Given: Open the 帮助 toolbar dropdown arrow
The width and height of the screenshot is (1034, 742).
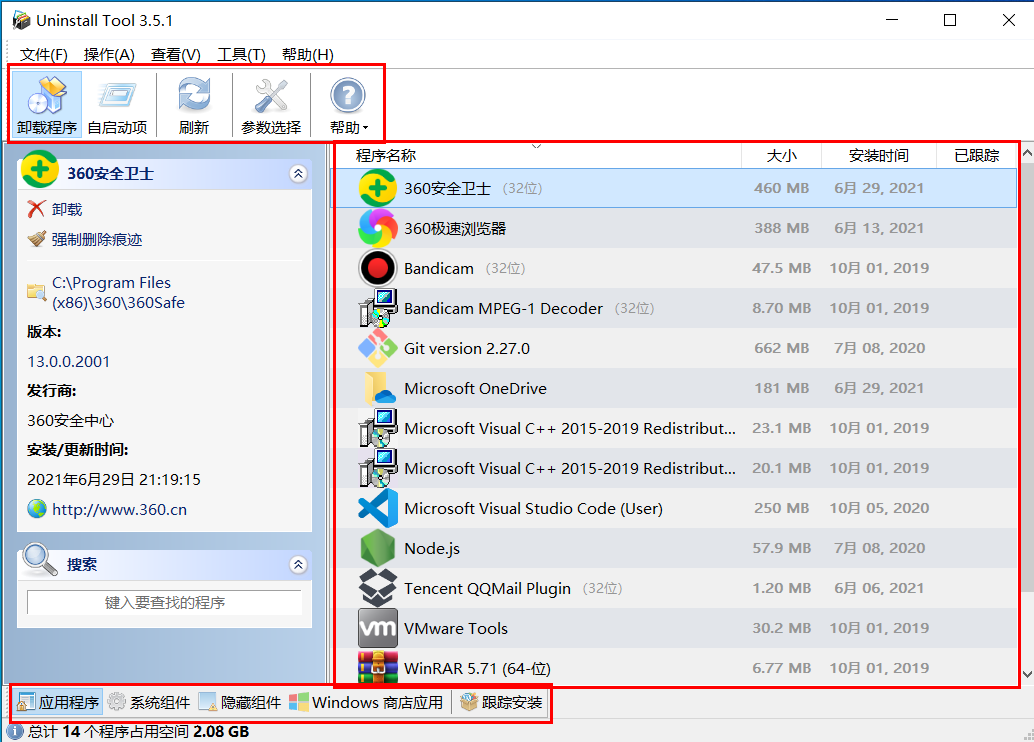Looking at the screenshot, I should [365, 128].
